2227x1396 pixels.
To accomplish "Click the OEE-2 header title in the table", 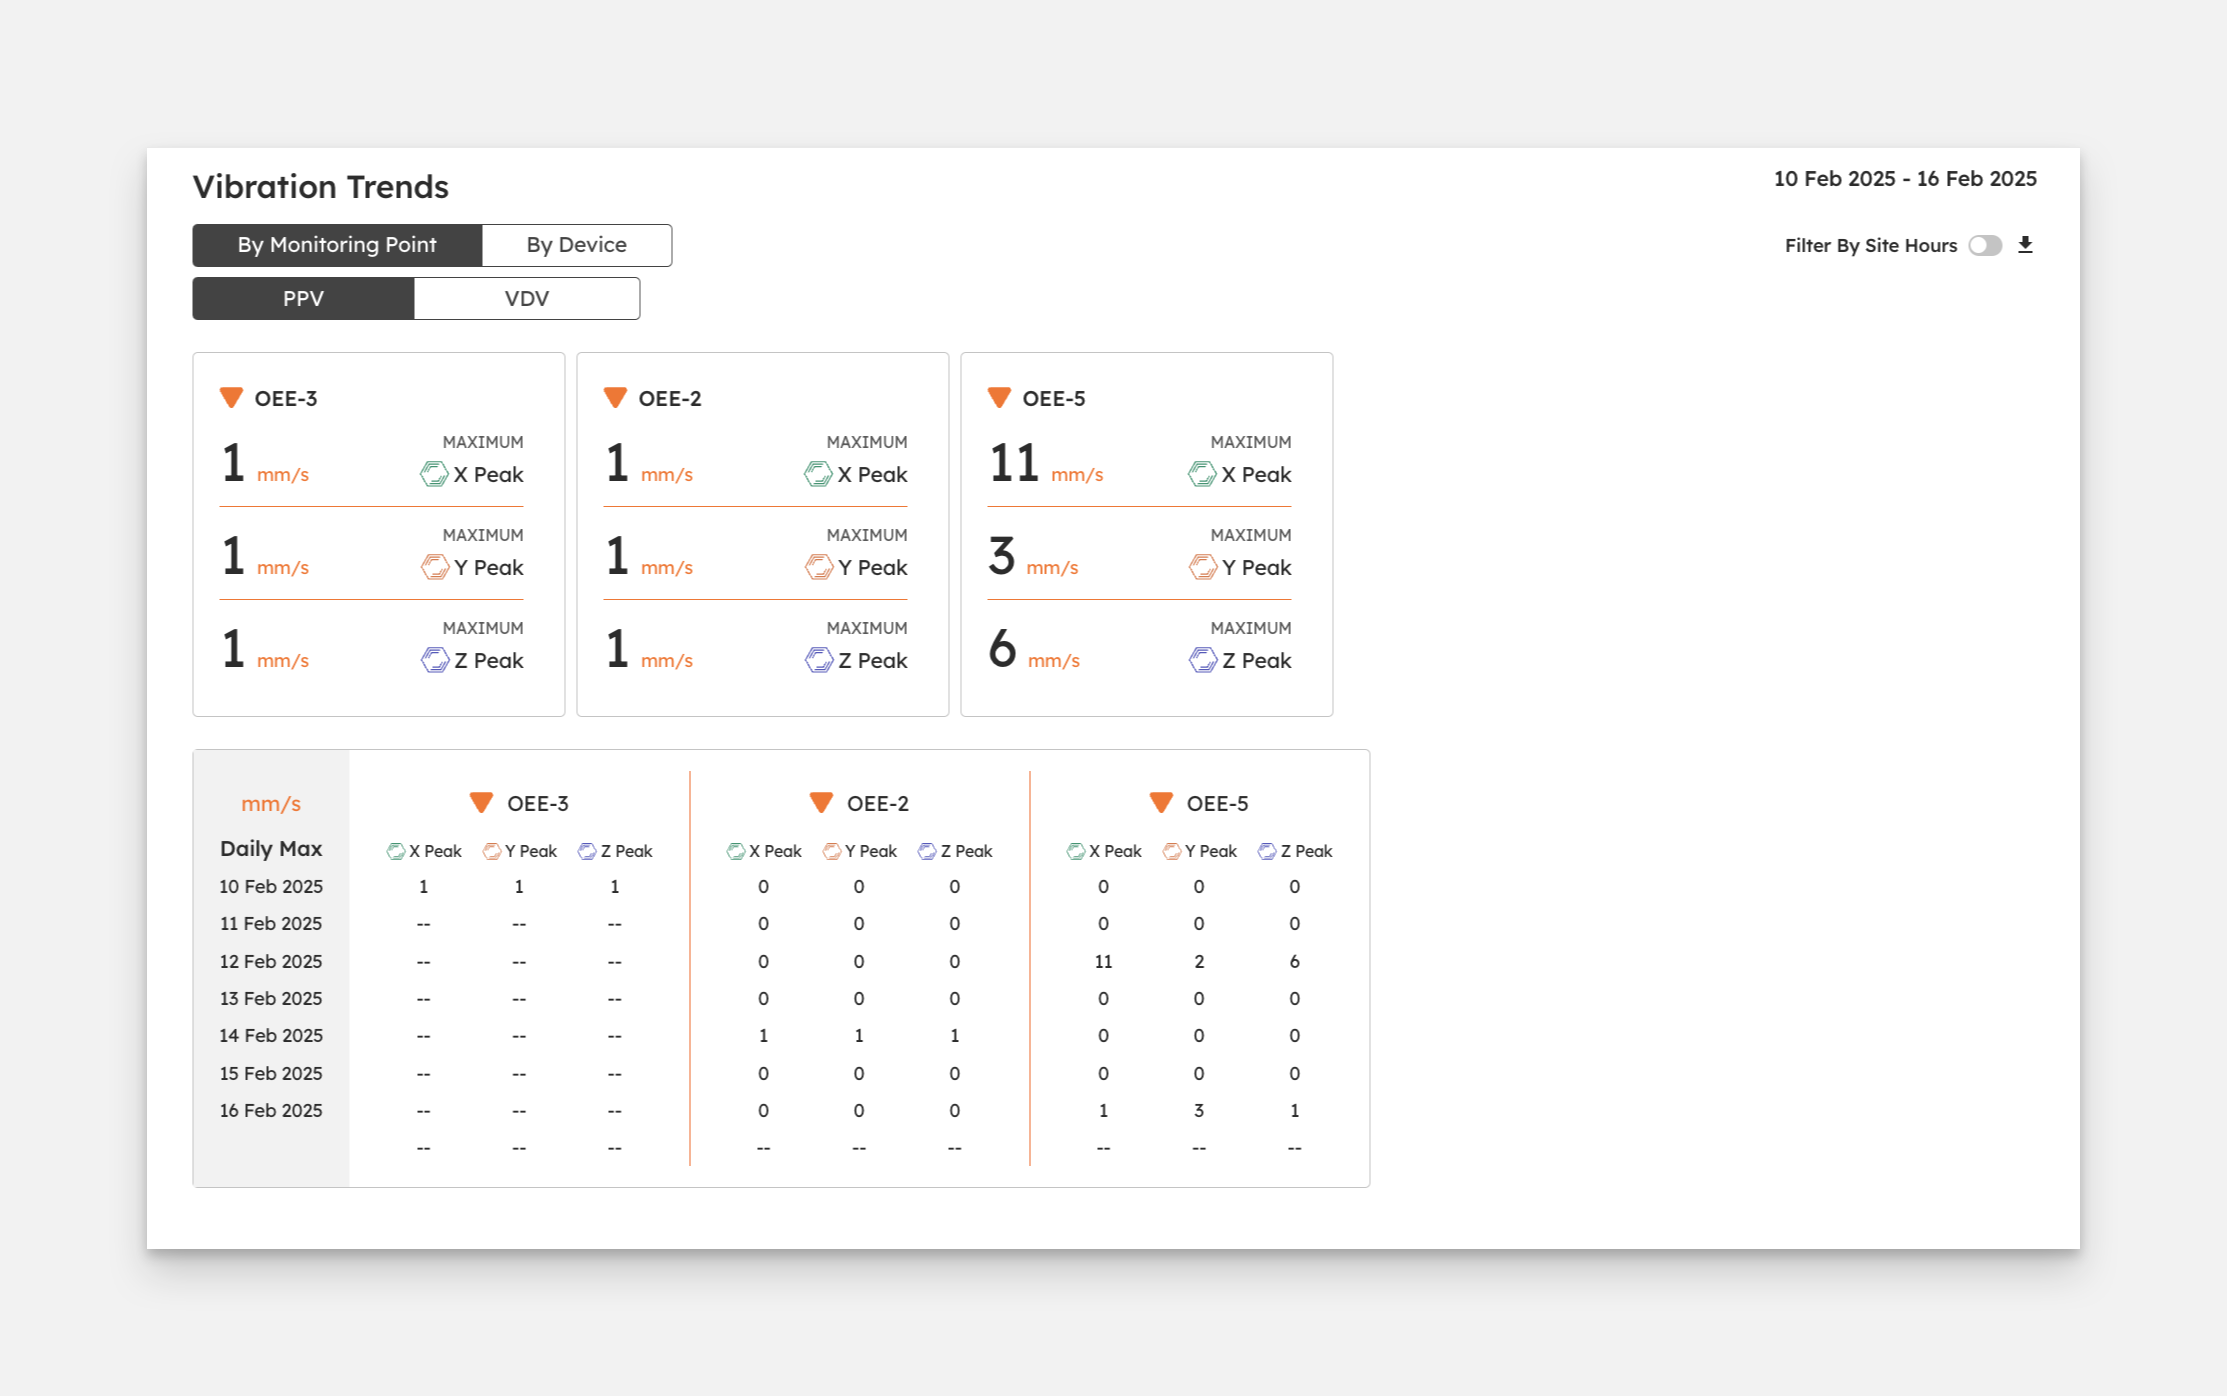I will tap(877, 803).
